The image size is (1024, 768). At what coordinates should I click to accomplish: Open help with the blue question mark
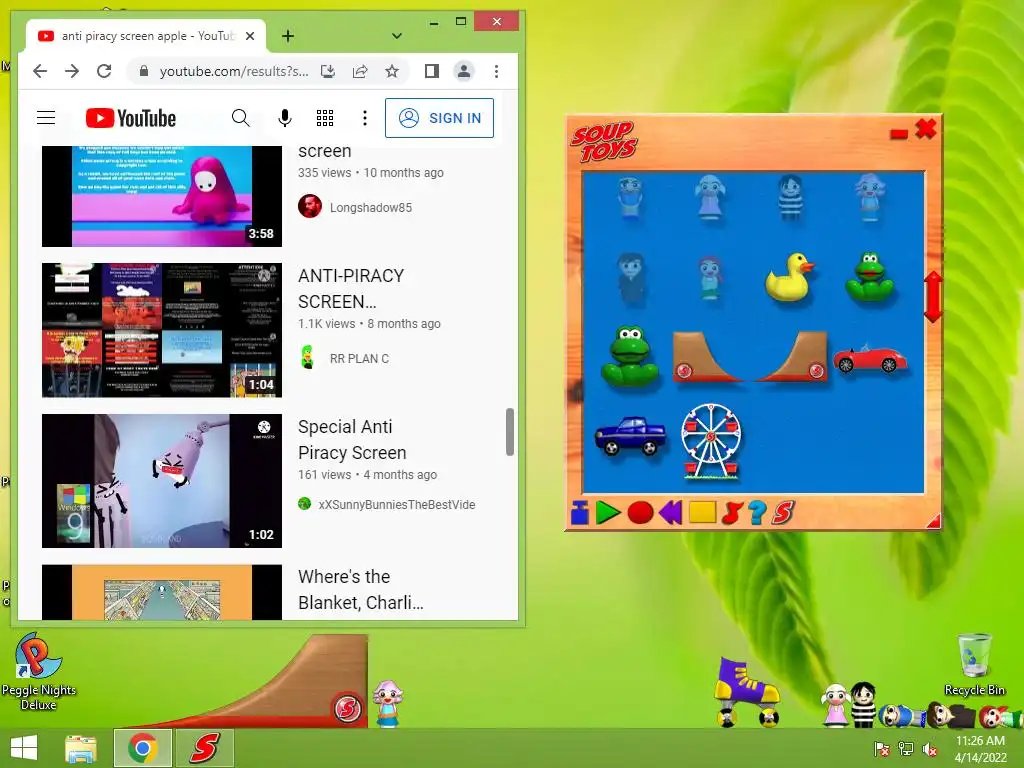[758, 513]
